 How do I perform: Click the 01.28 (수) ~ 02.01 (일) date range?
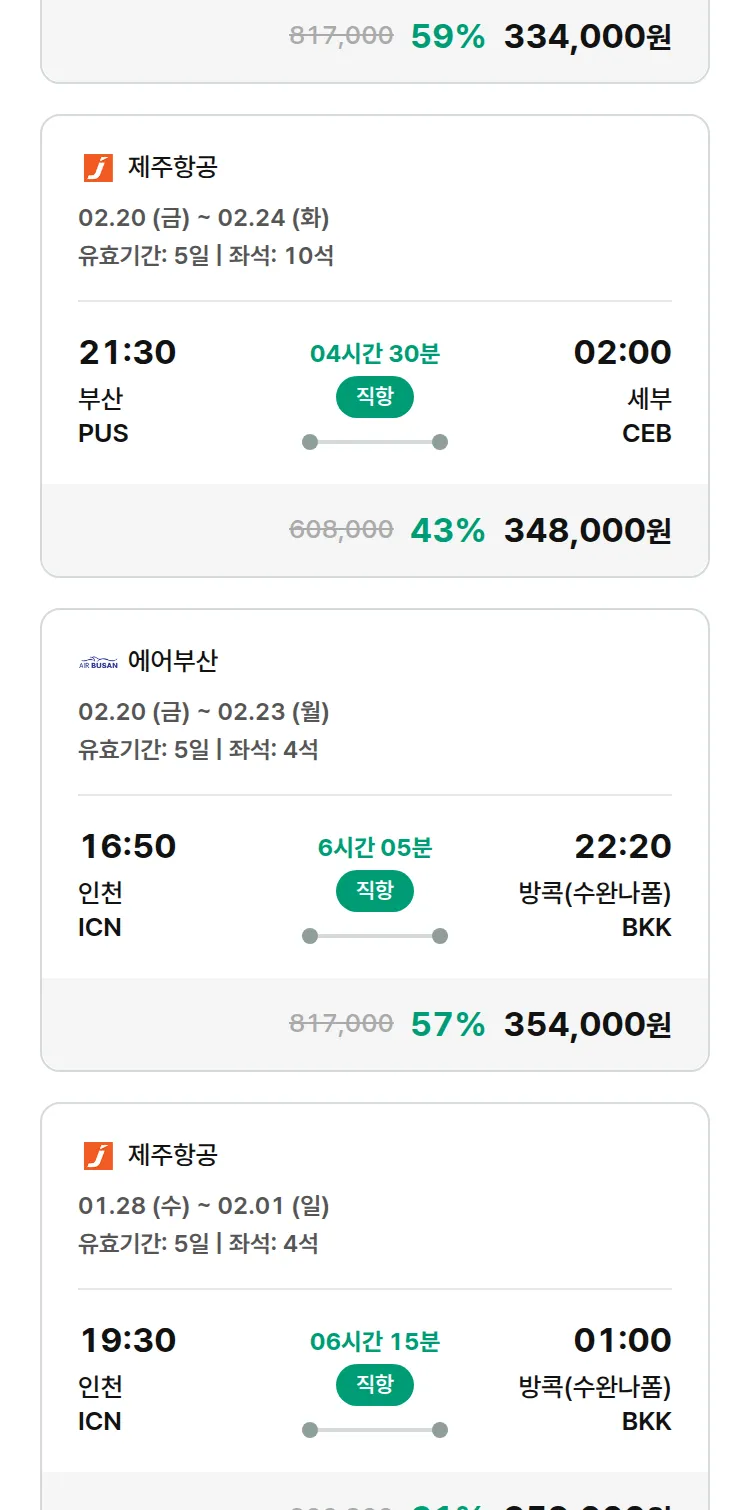[204, 1205]
